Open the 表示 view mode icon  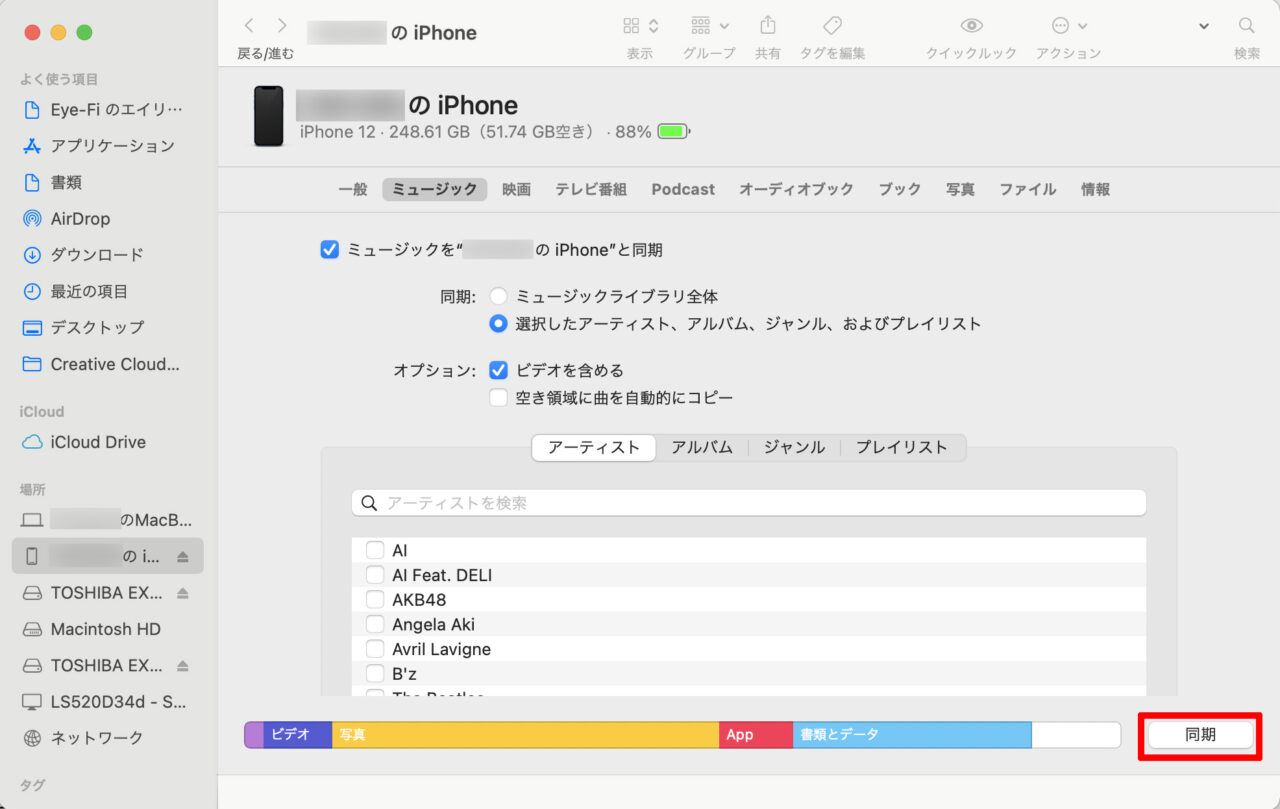point(640,26)
